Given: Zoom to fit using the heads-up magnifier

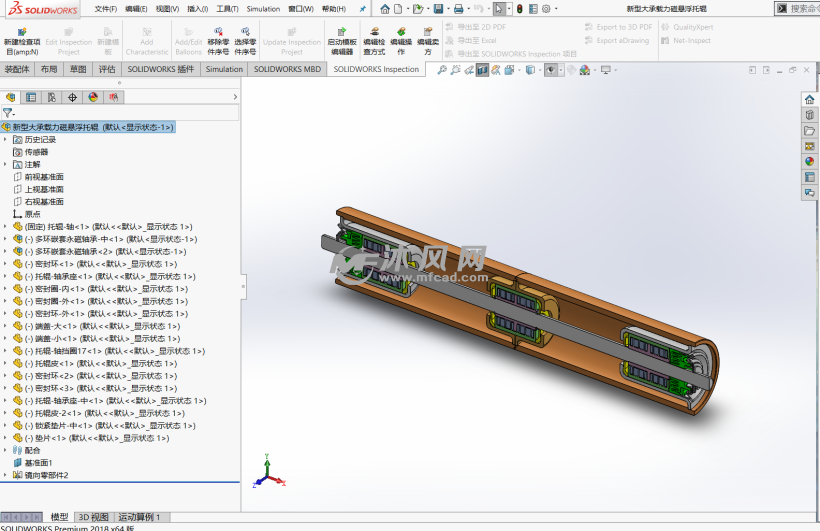Looking at the screenshot, I should pyautogui.click(x=442, y=70).
